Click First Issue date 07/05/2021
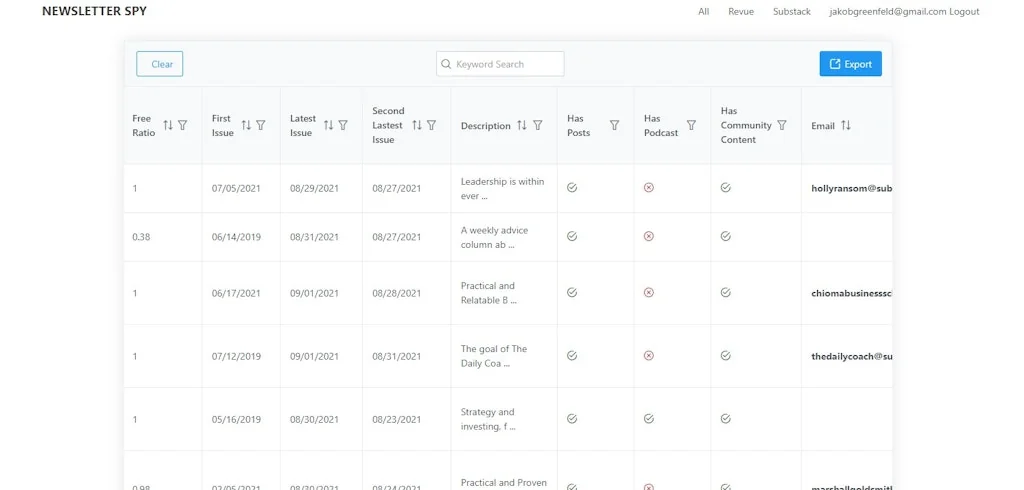The image size is (1024, 490). click(236, 188)
